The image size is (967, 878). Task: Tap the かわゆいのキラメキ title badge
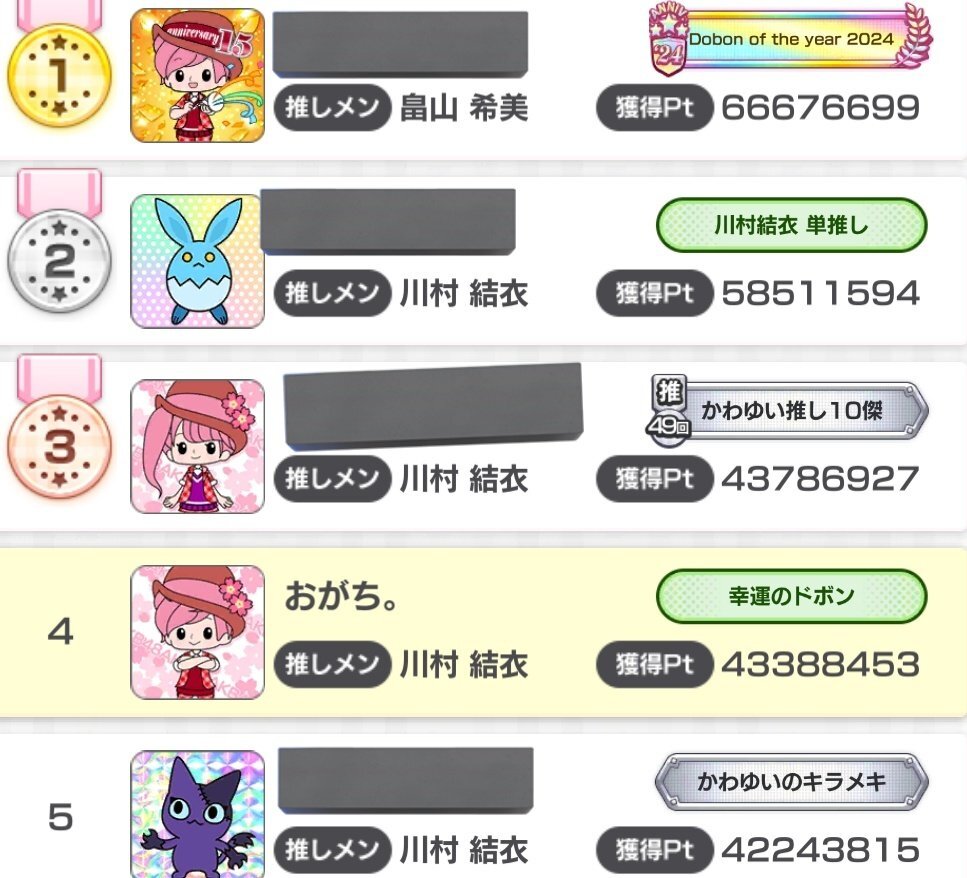(791, 782)
